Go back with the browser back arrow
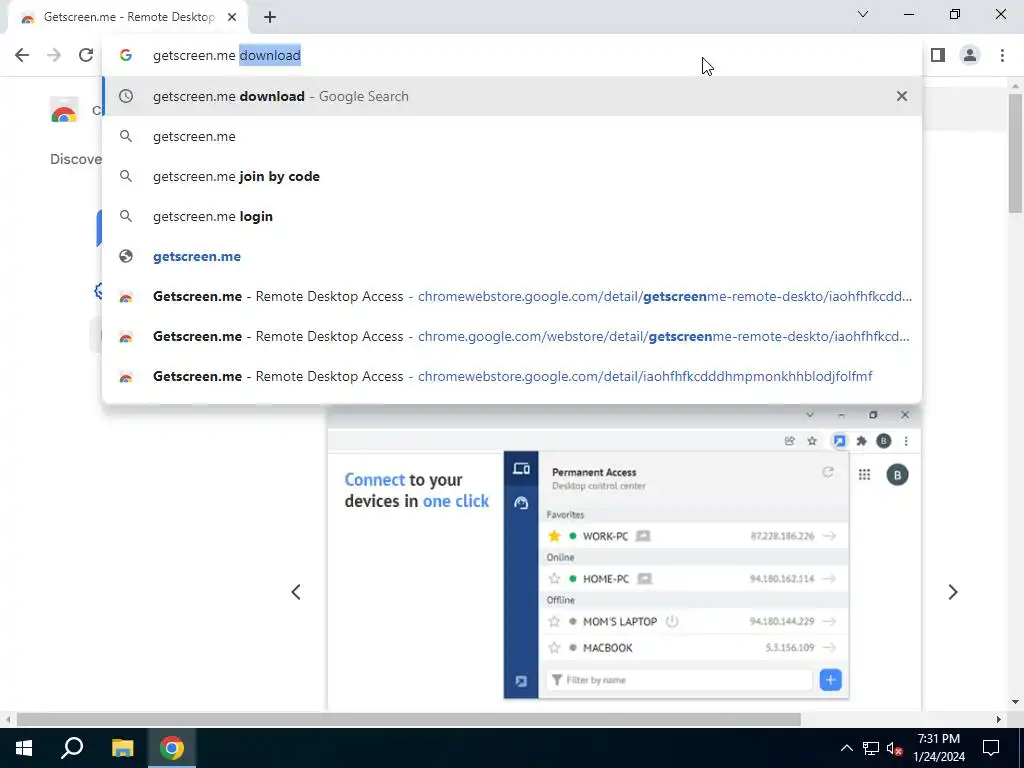Viewport: 1024px width, 768px height. click(22, 56)
